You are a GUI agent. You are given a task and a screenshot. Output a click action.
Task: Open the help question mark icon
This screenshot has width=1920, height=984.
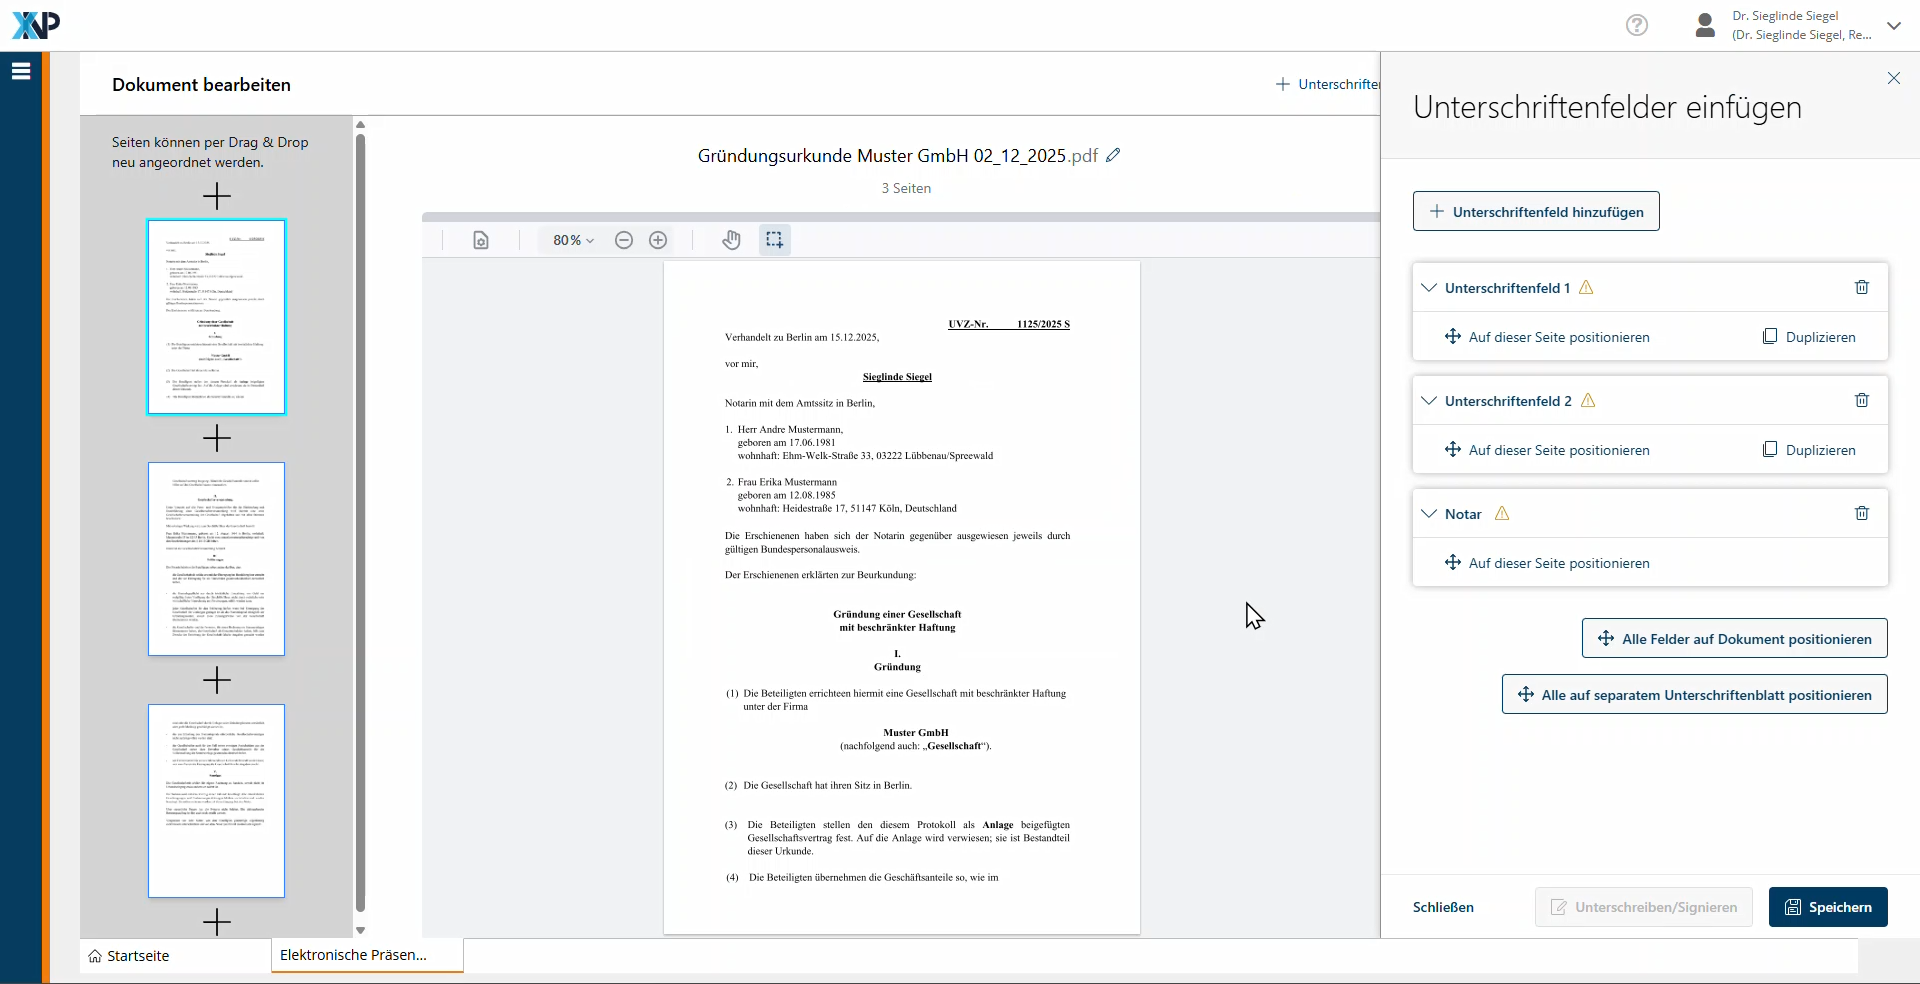[1637, 25]
